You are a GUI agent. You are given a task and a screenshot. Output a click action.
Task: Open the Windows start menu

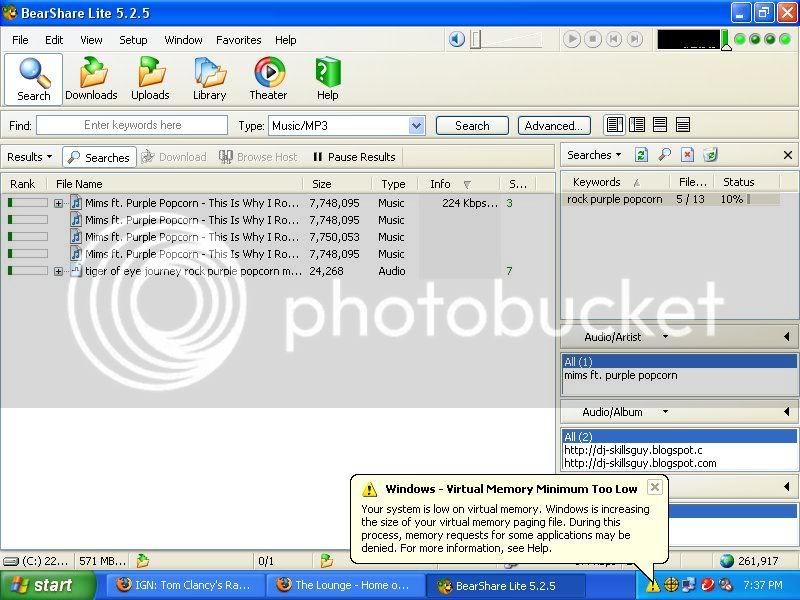[x=47, y=585]
